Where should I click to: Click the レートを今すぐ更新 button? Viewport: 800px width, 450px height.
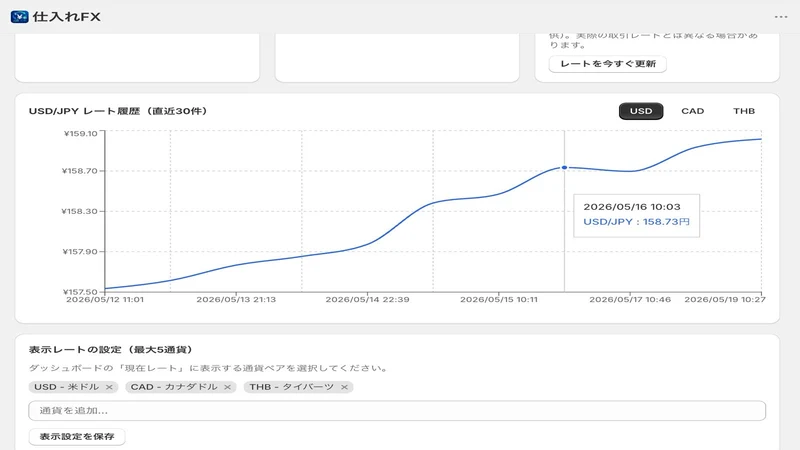(608, 64)
